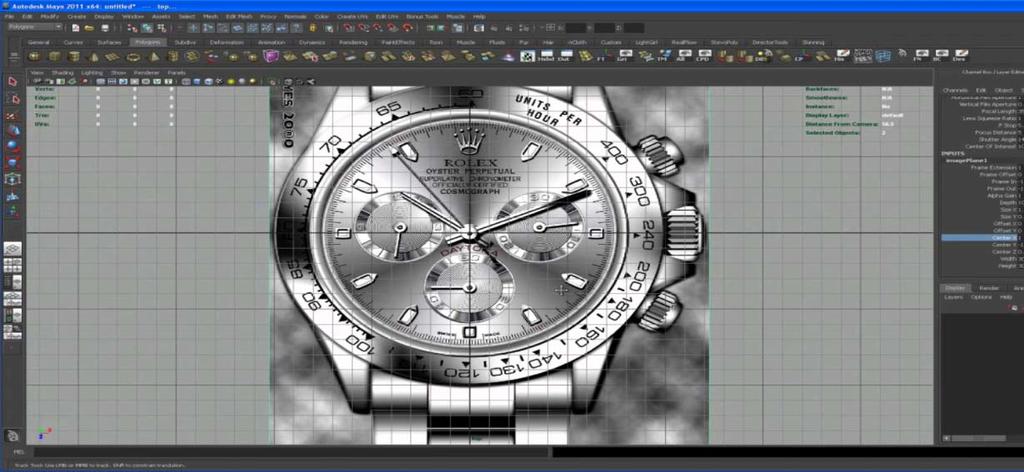
Task: Toggle highlight selection mode icon
Action: [328, 28]
